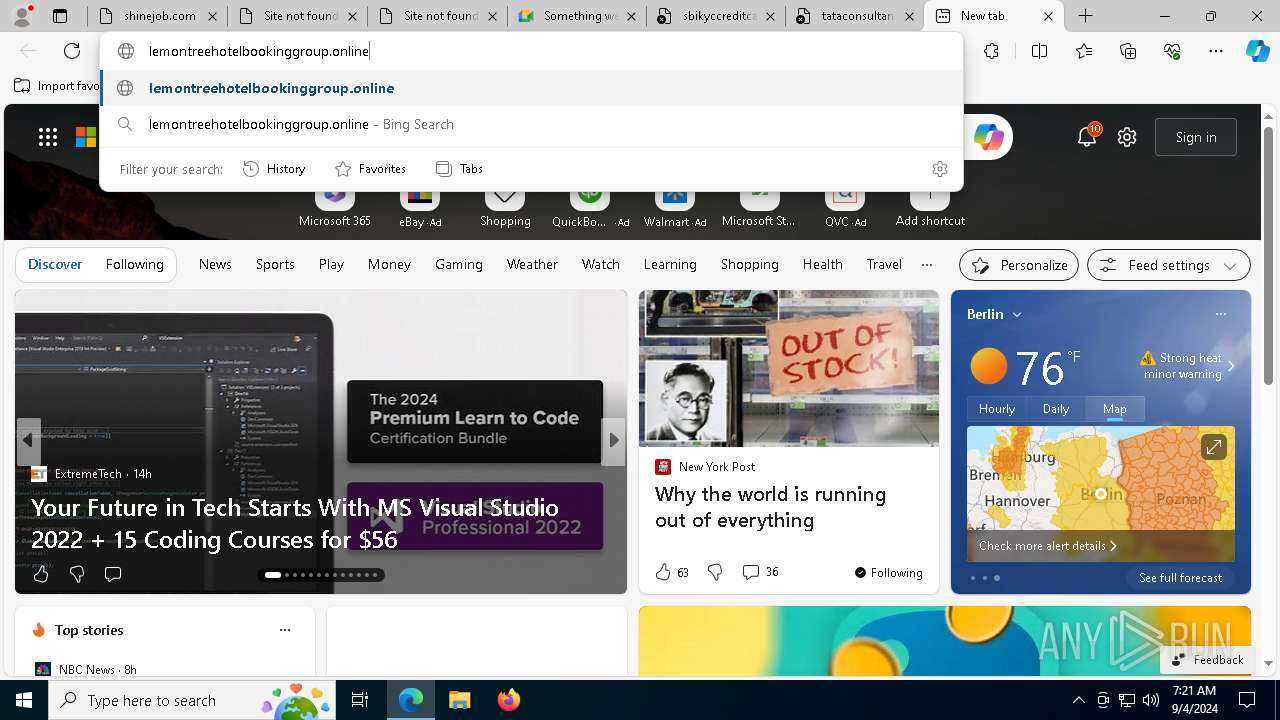
Task: Open the weather card more options
Action: click(x=1221, y=314)
